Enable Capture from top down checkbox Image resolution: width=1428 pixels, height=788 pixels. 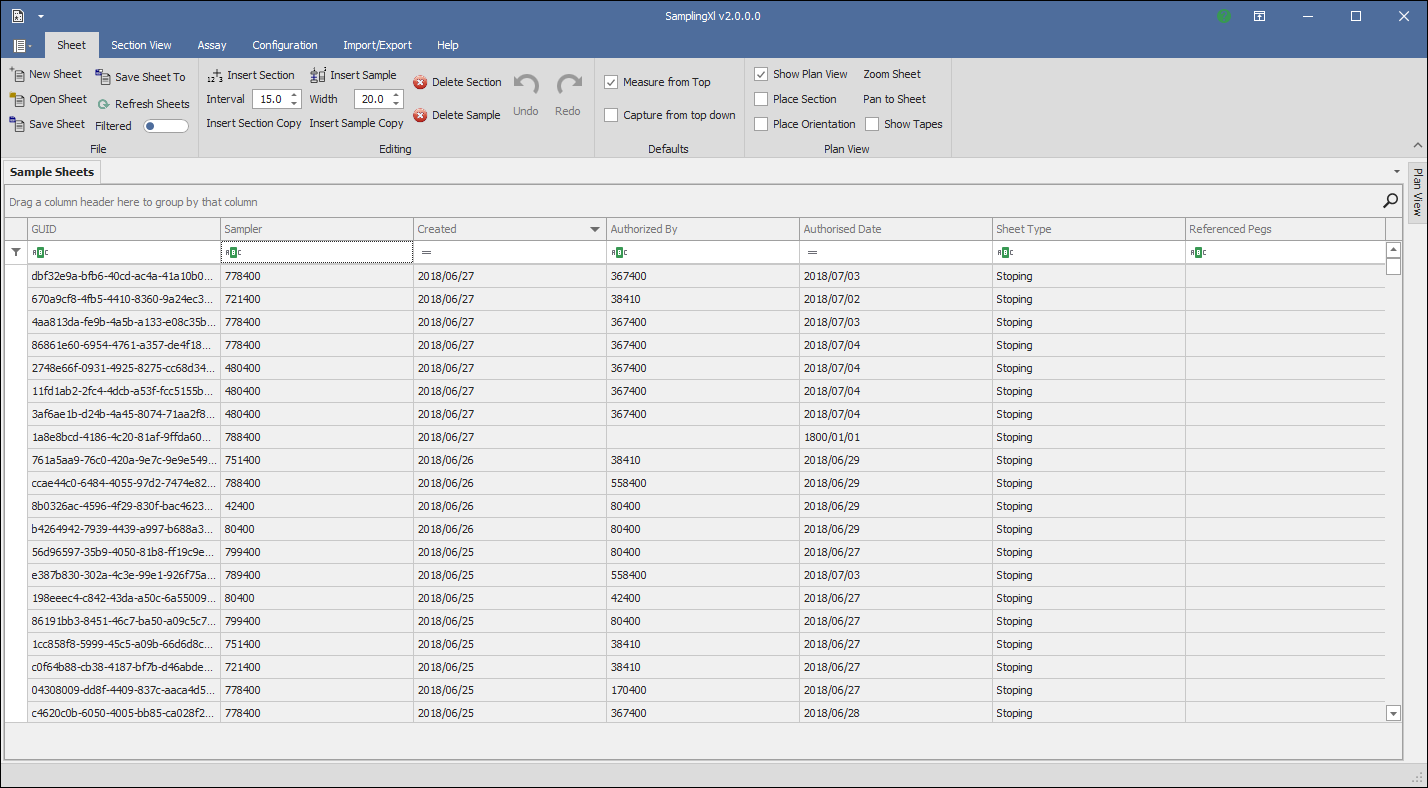click(x=611, y=115)
